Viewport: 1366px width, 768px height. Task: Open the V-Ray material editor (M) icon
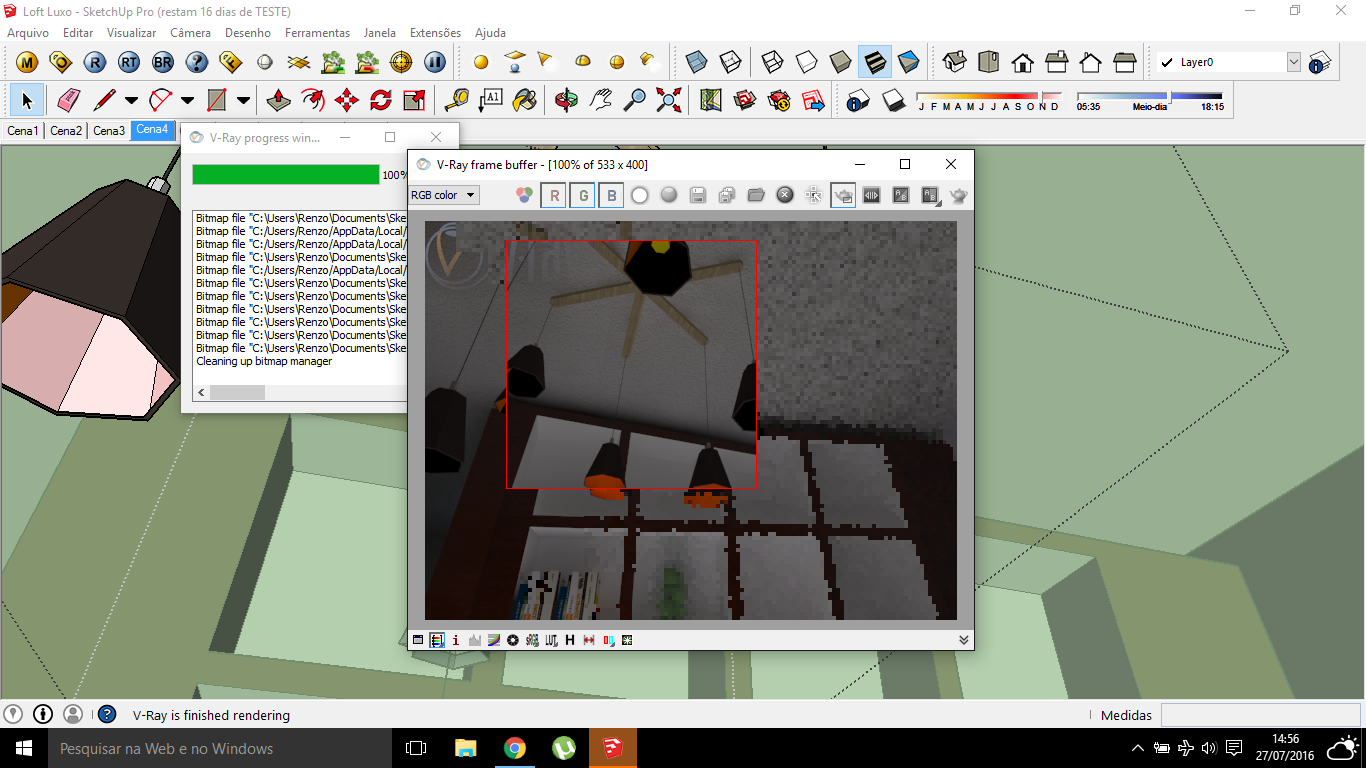27,62
